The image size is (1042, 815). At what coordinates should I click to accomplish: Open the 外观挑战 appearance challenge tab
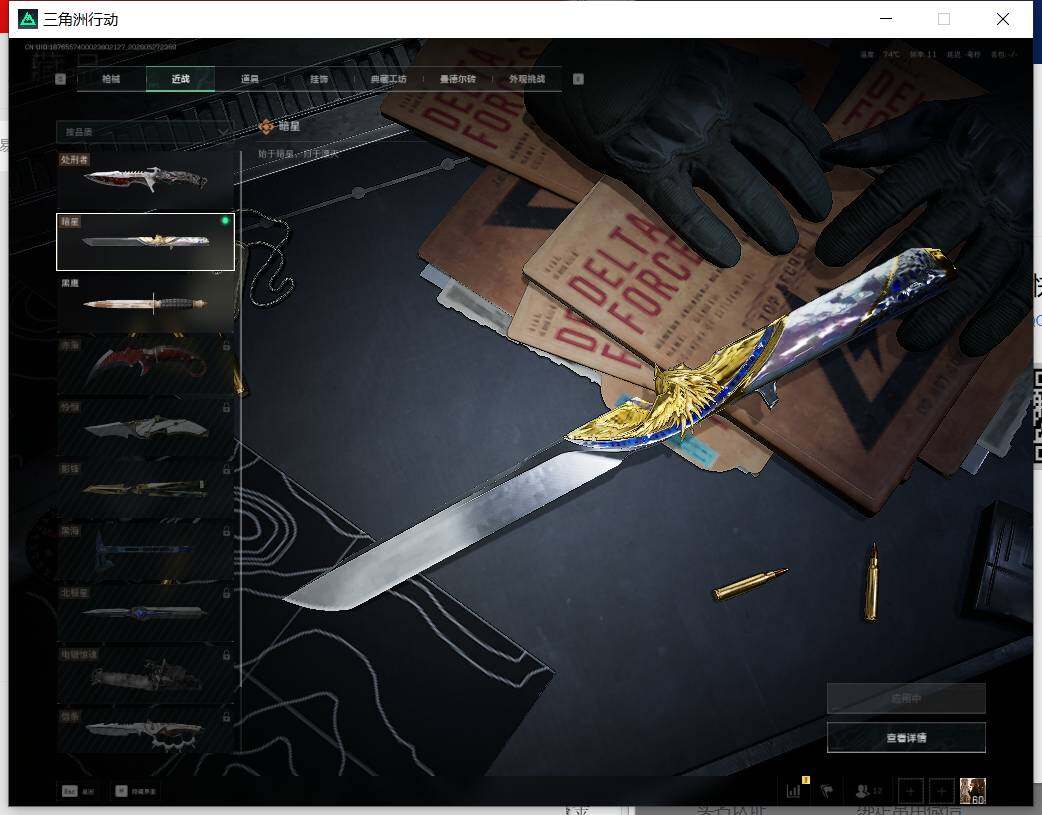pyautogui.click(x=527, y=79)
